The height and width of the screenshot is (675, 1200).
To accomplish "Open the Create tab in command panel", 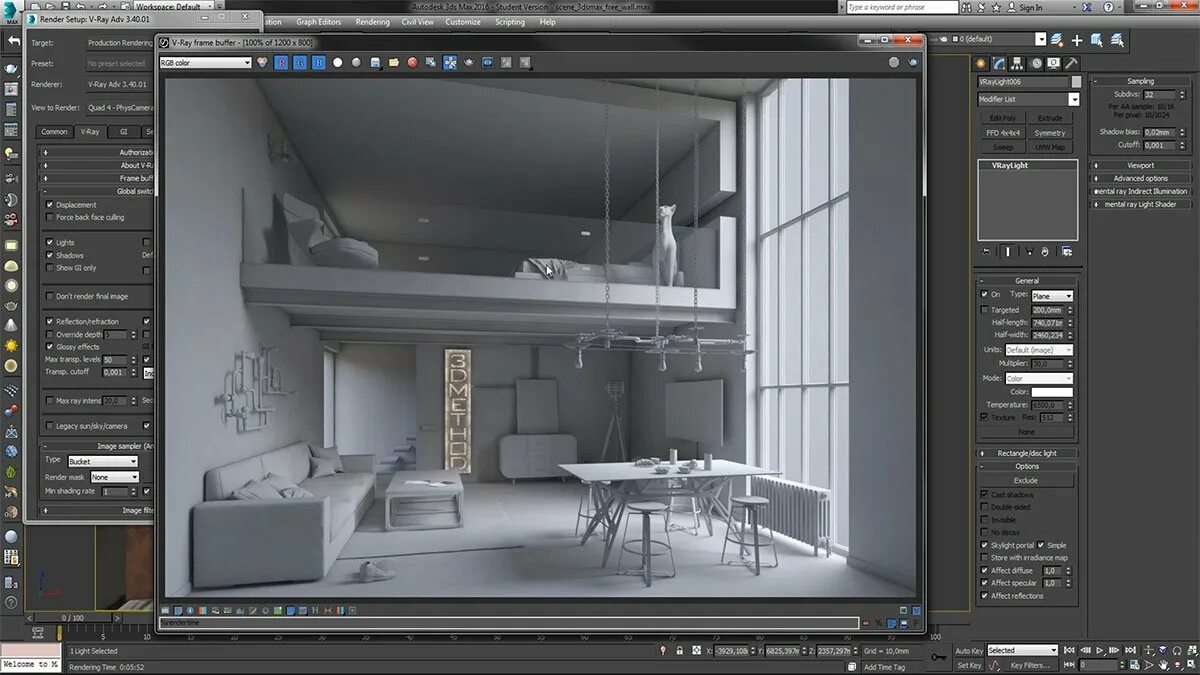I will pos(983,63).
